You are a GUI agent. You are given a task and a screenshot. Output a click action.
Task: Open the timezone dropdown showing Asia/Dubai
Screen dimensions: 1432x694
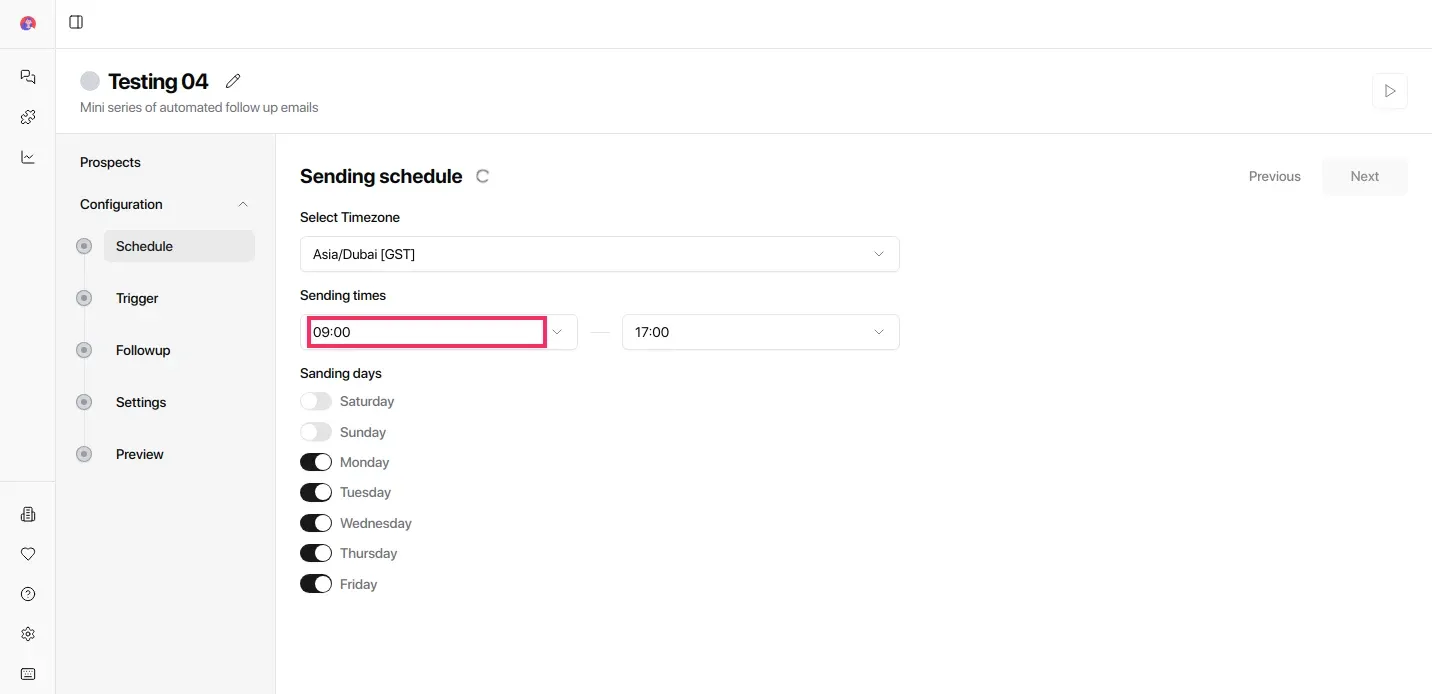tap(599, 254)
